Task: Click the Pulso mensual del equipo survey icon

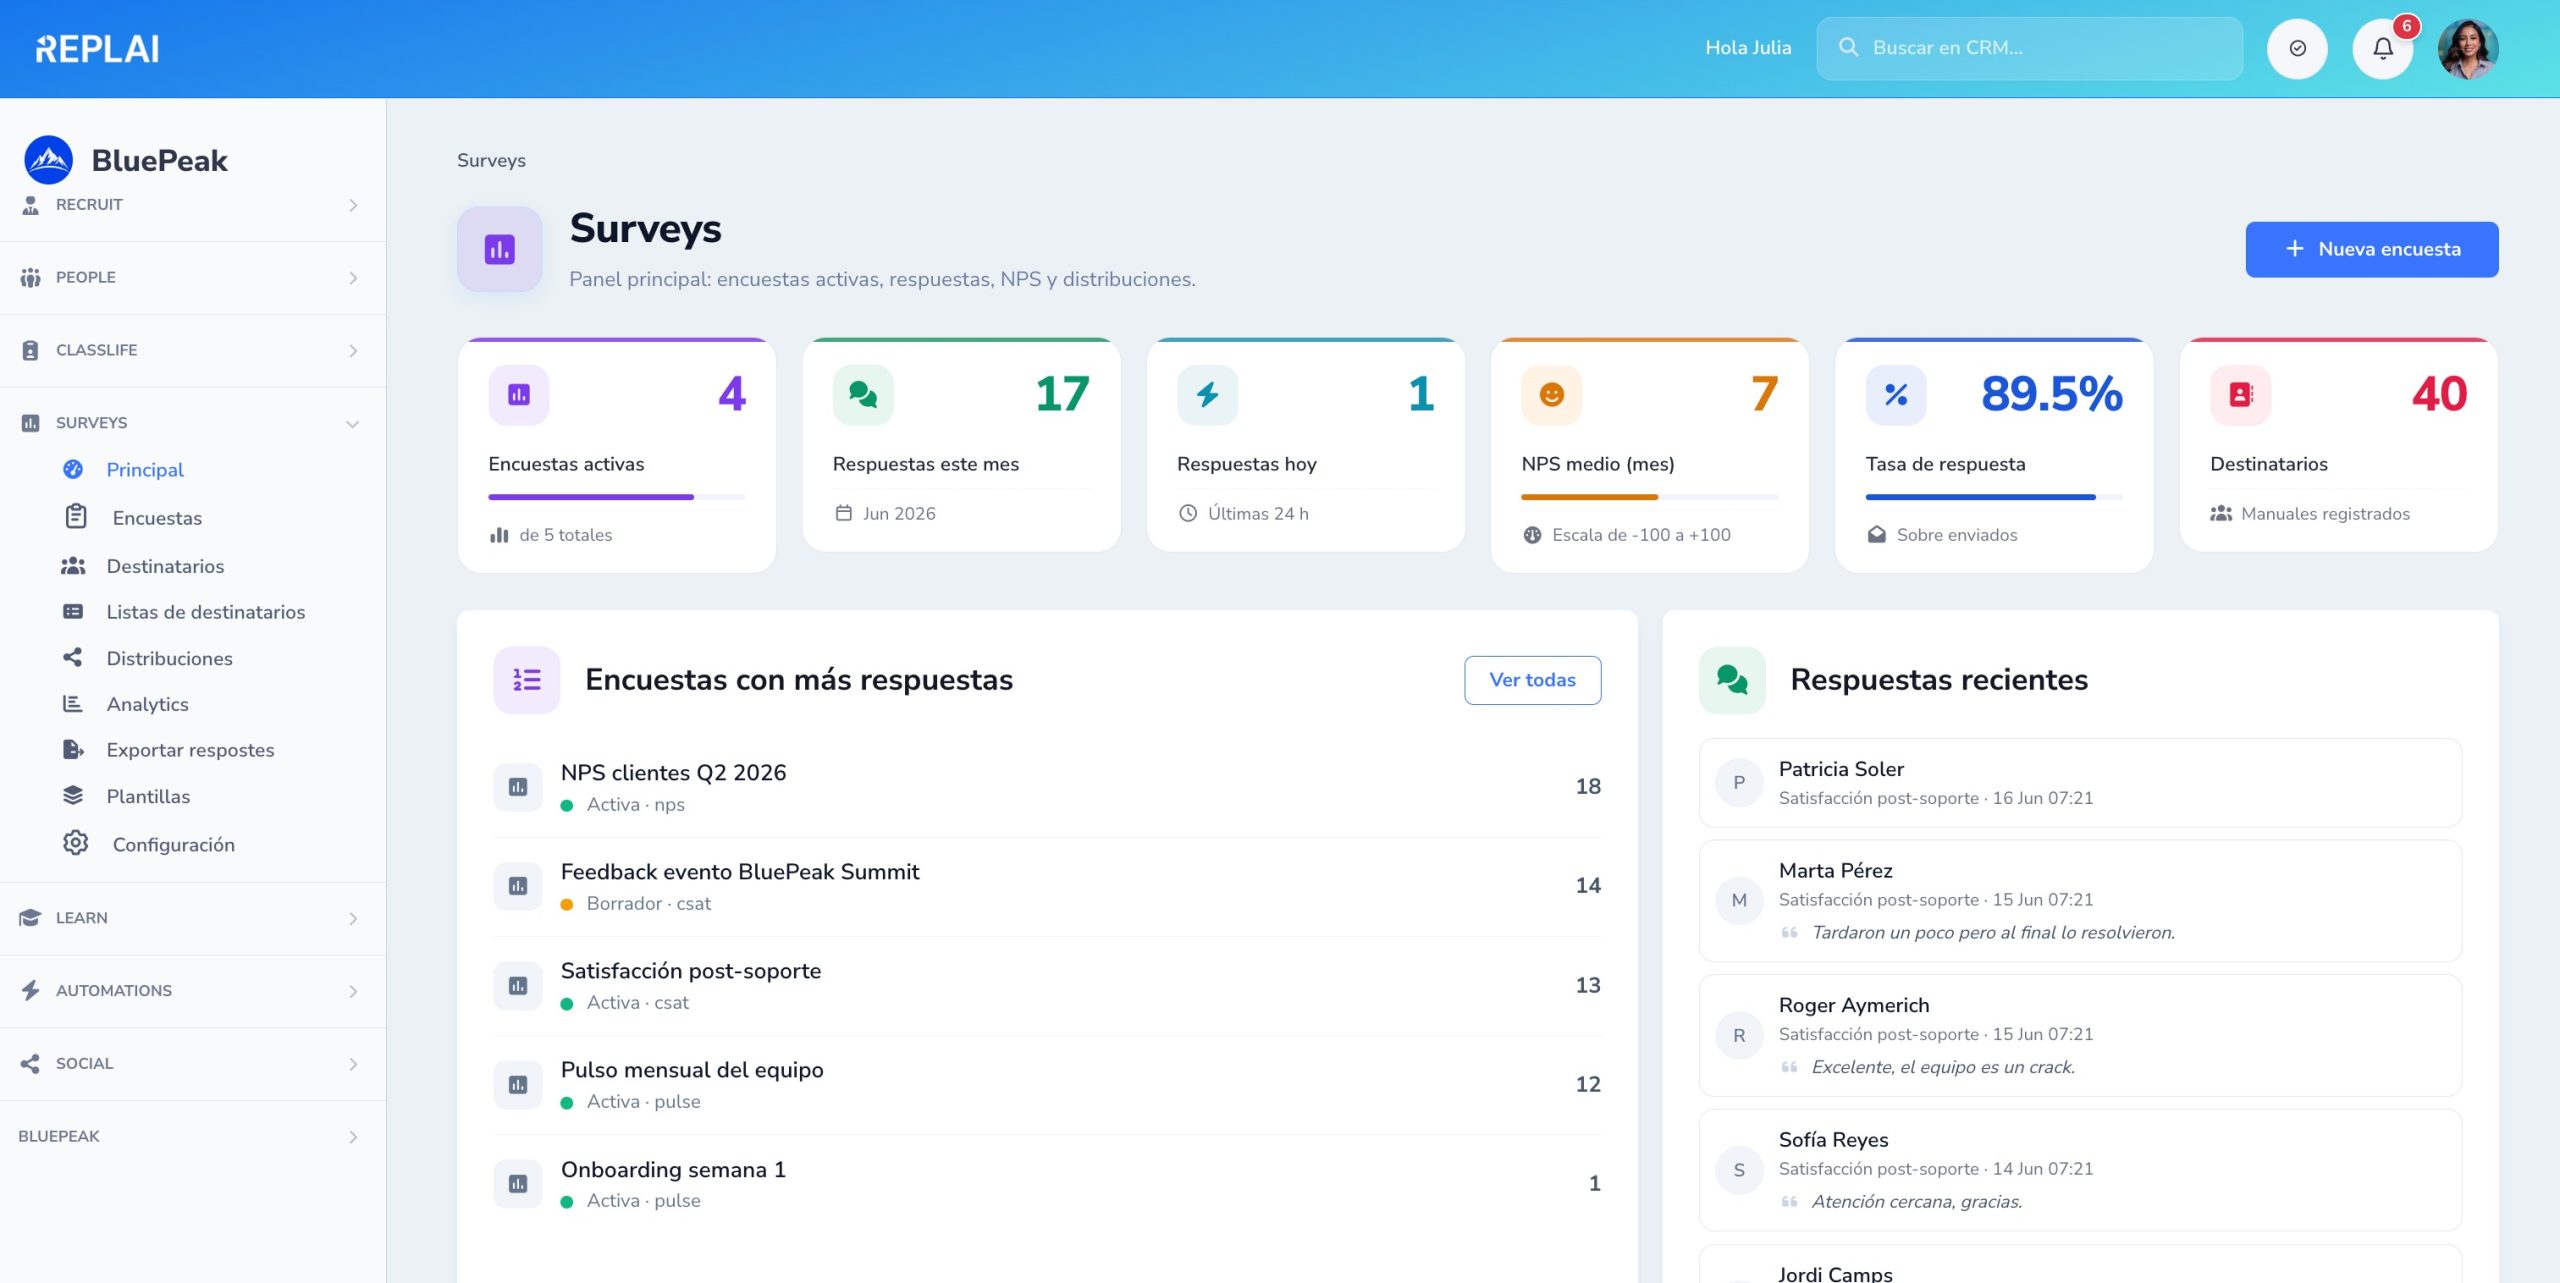Action: (518, 1084)
